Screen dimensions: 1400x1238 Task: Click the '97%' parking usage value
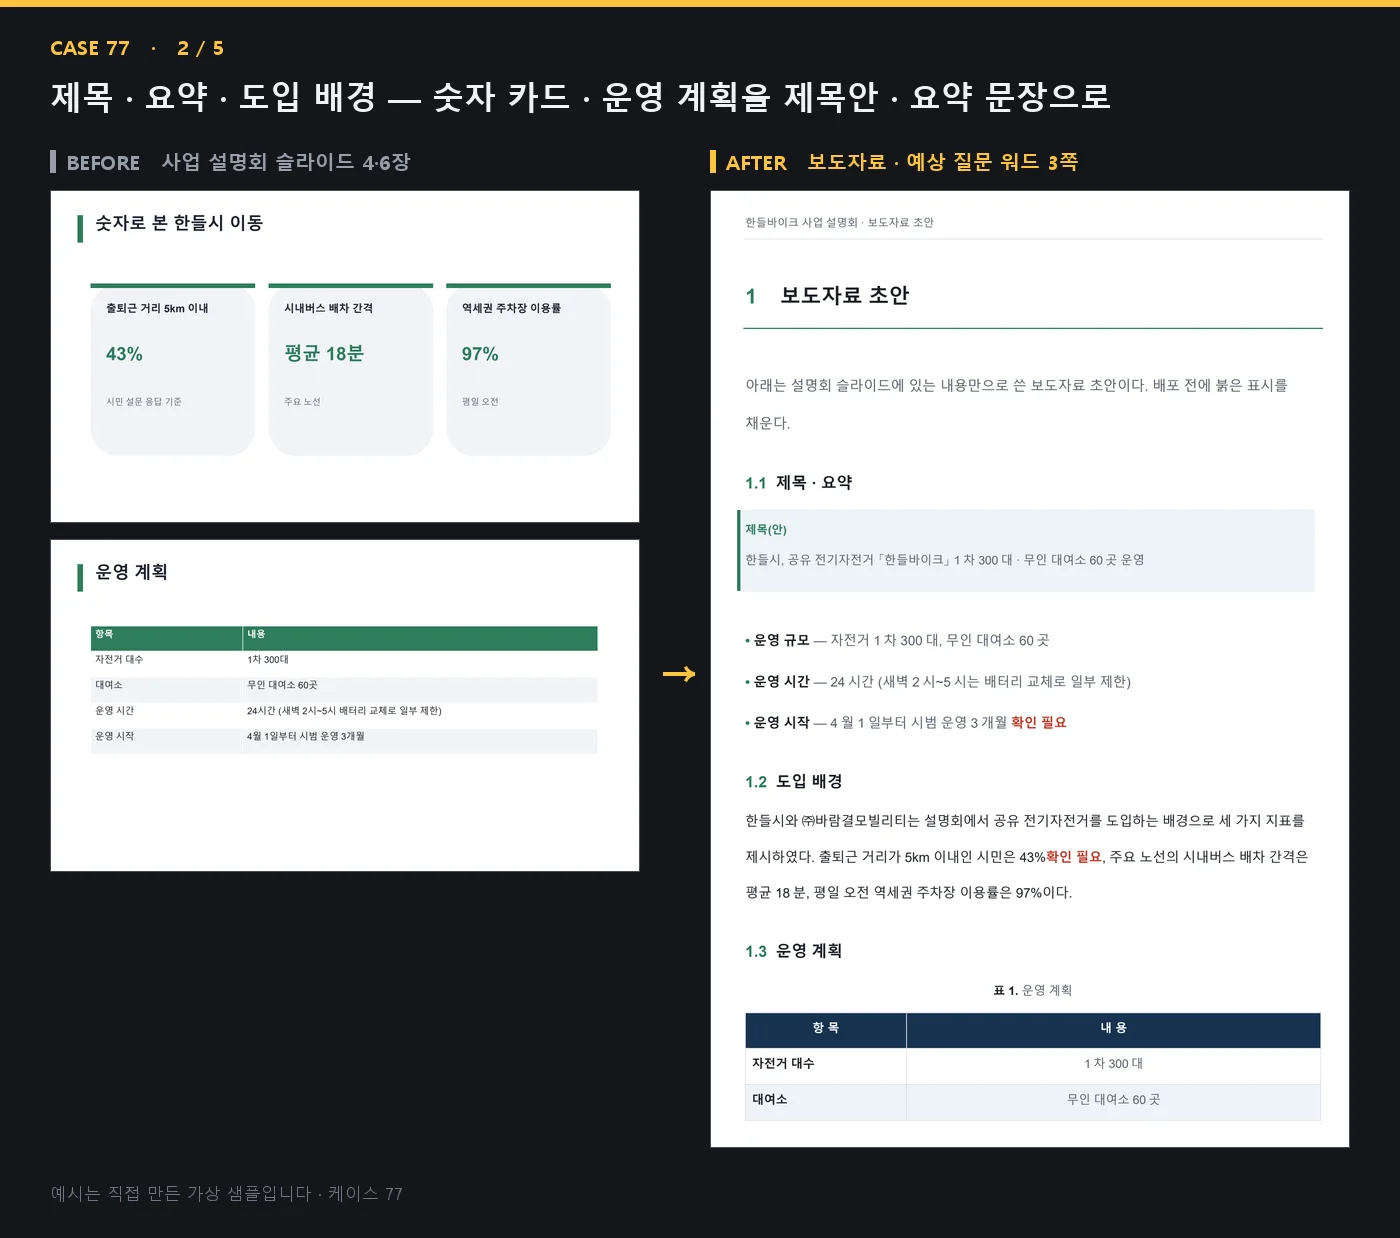click(x=480, y=354)
